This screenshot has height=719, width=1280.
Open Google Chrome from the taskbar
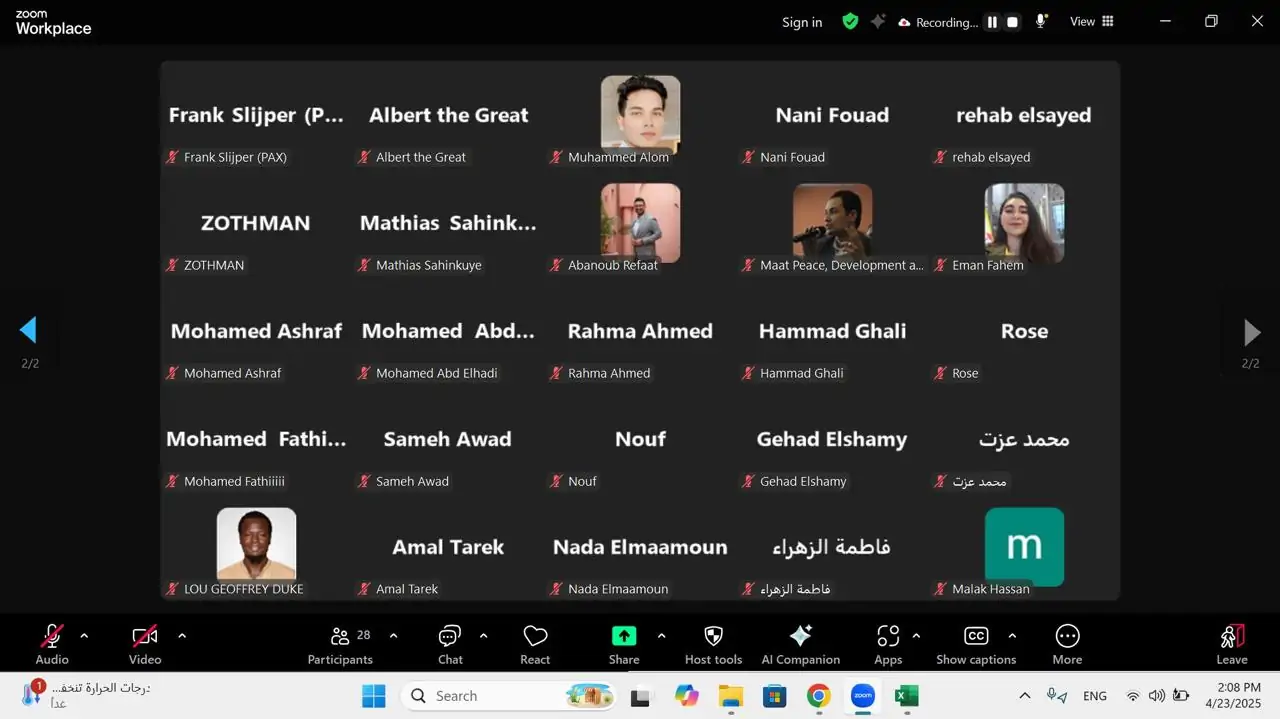[819, 696]
